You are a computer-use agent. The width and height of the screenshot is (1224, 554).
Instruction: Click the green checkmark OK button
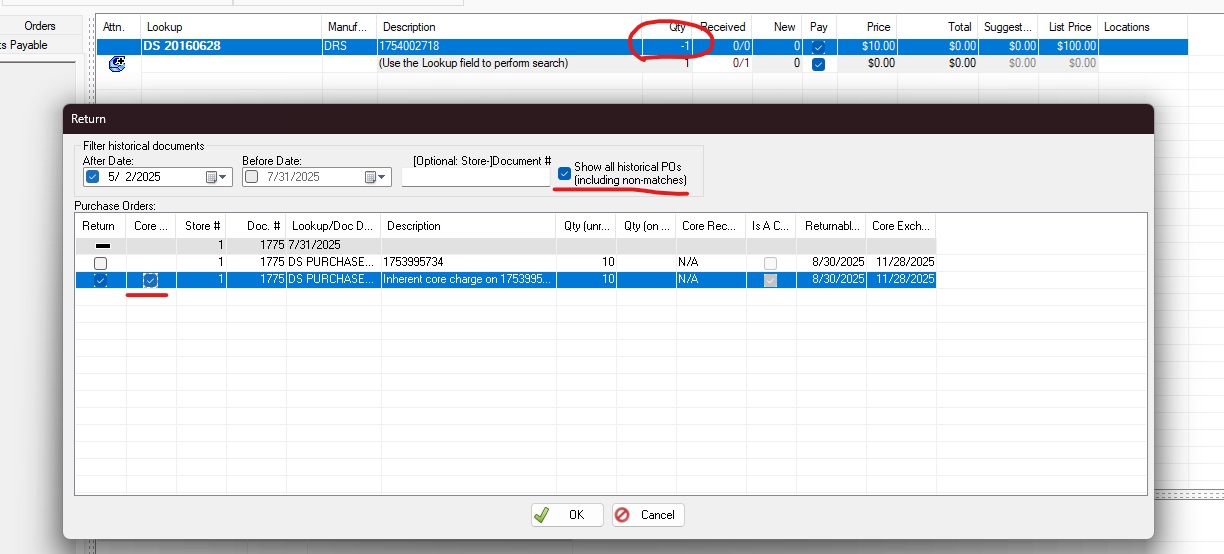pos(566,515)
